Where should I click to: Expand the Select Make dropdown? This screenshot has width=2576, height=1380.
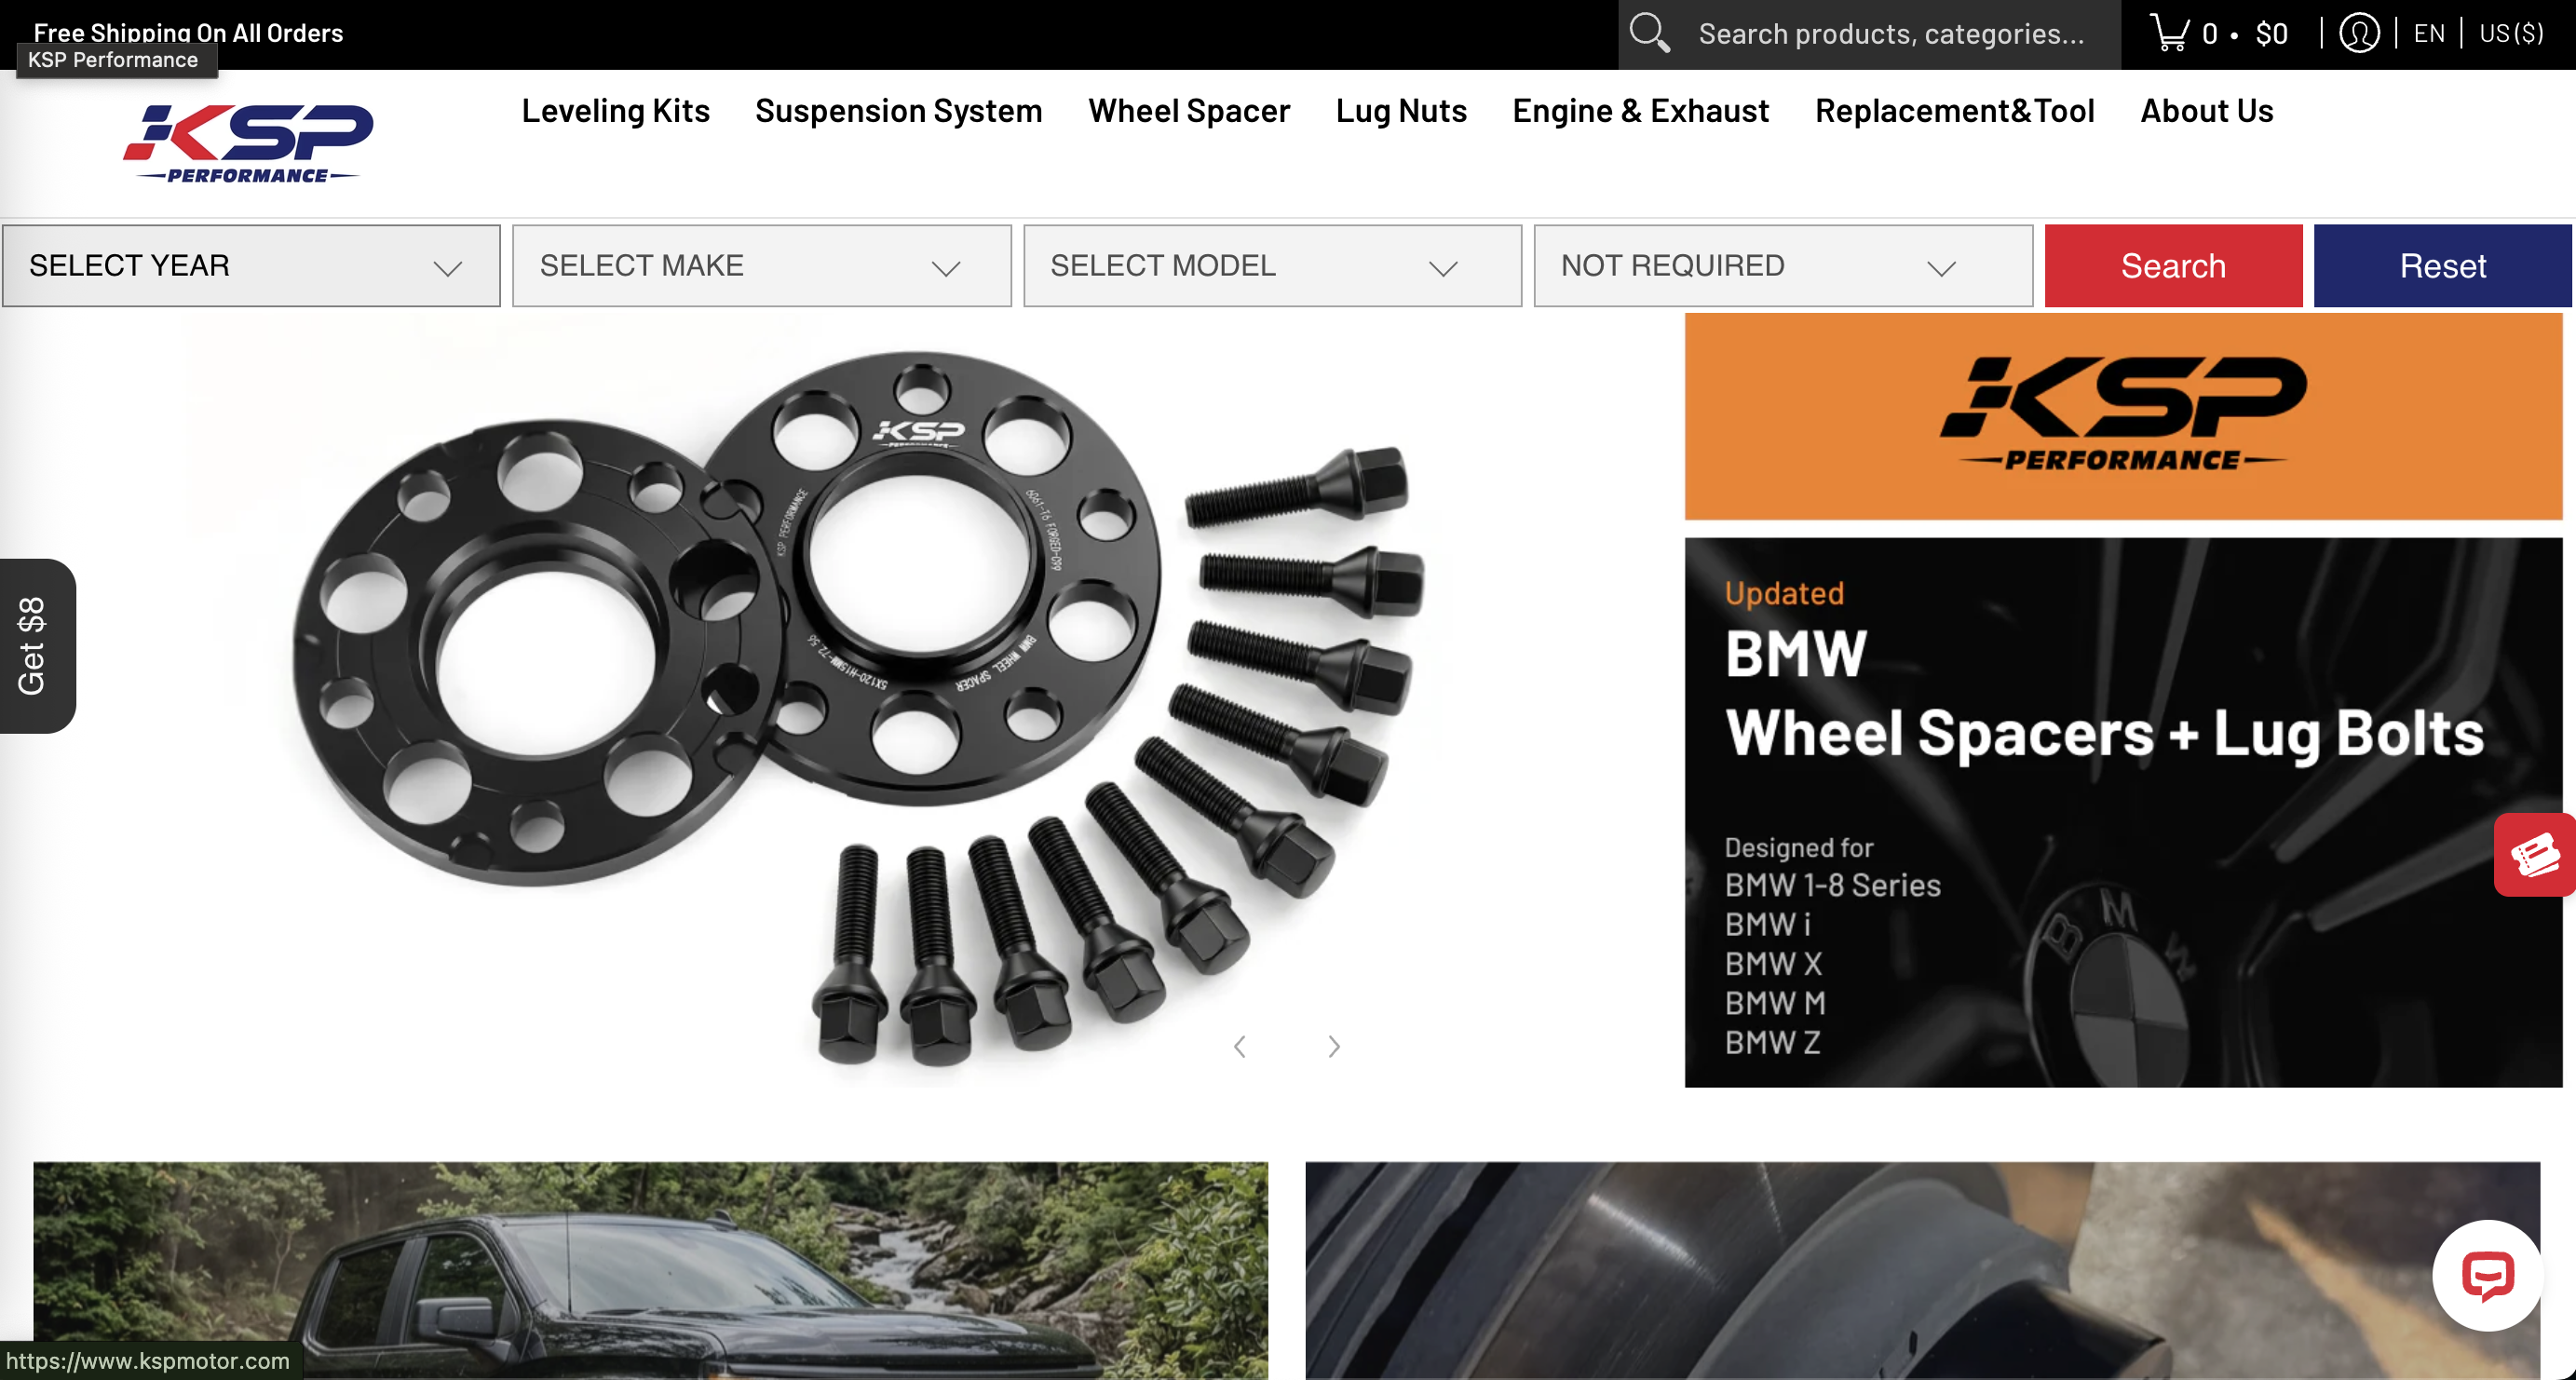click(762, 266)
